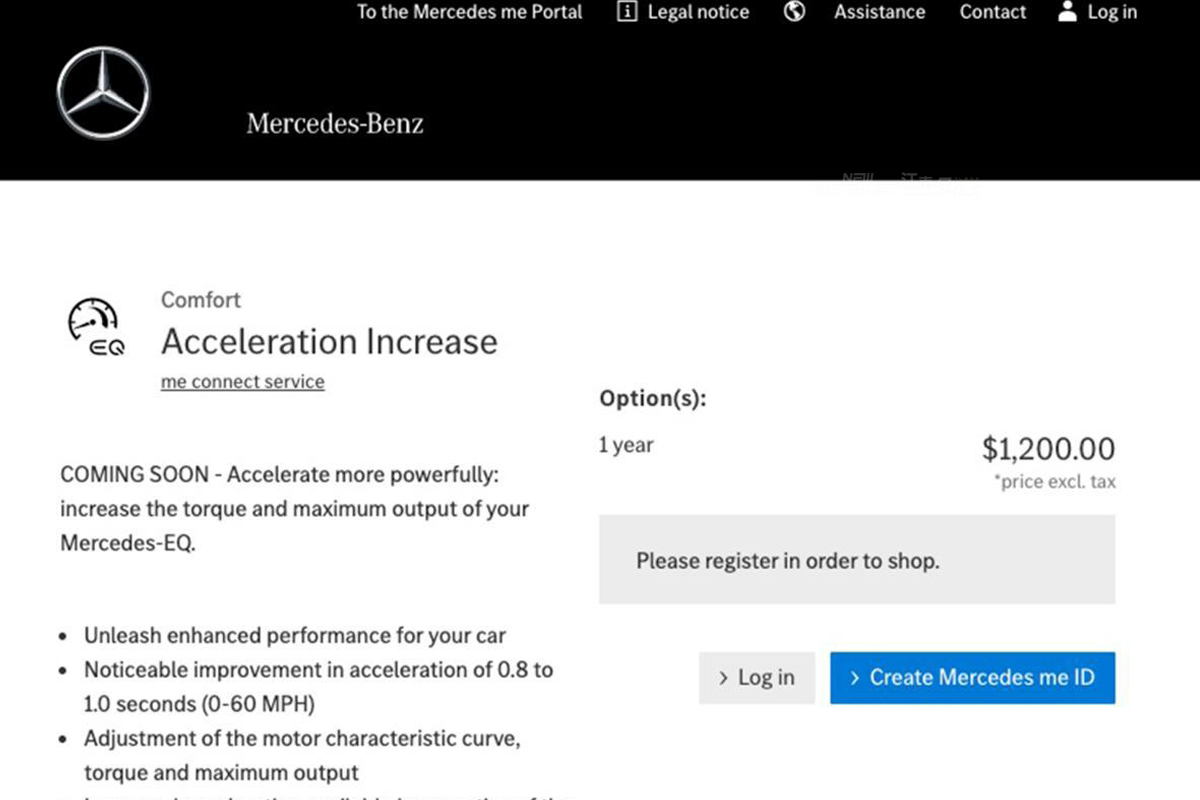The height and width of the screenshot is (800, 1200).
Task: Click the Mercedes-Benz star logo
Action: point(103,93)
